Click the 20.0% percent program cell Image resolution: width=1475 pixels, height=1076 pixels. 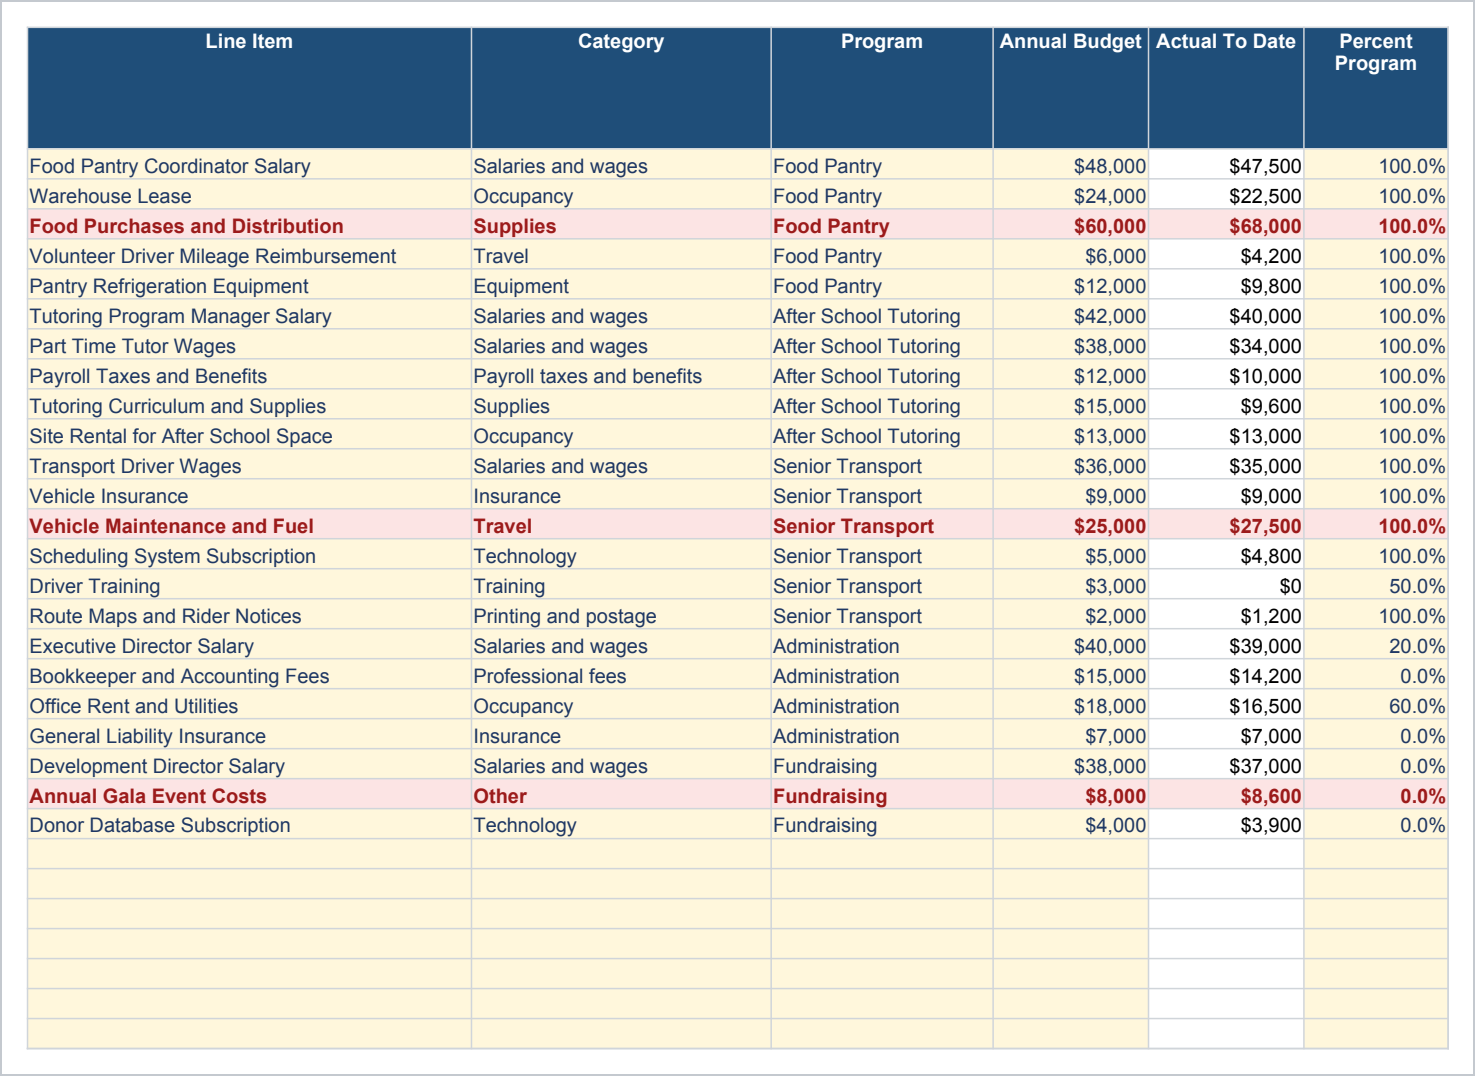1376,646
